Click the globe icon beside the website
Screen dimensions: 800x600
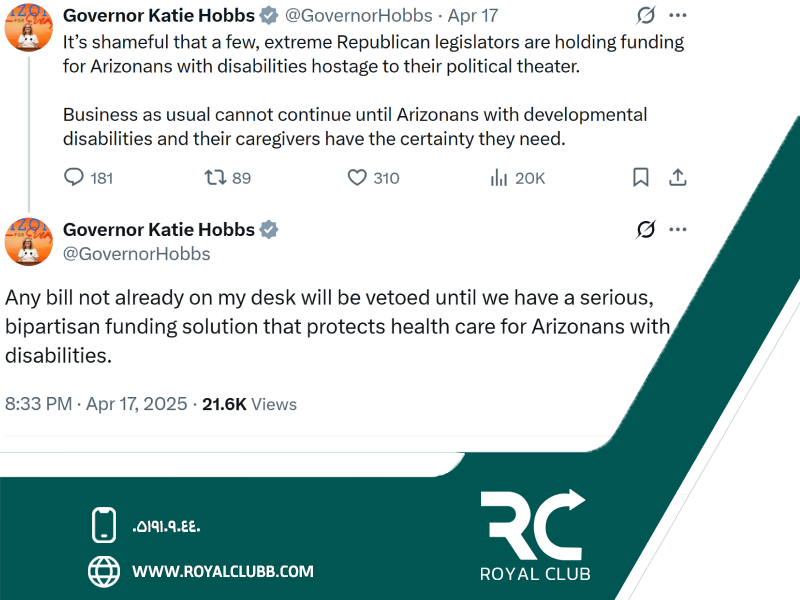(104, 571)
